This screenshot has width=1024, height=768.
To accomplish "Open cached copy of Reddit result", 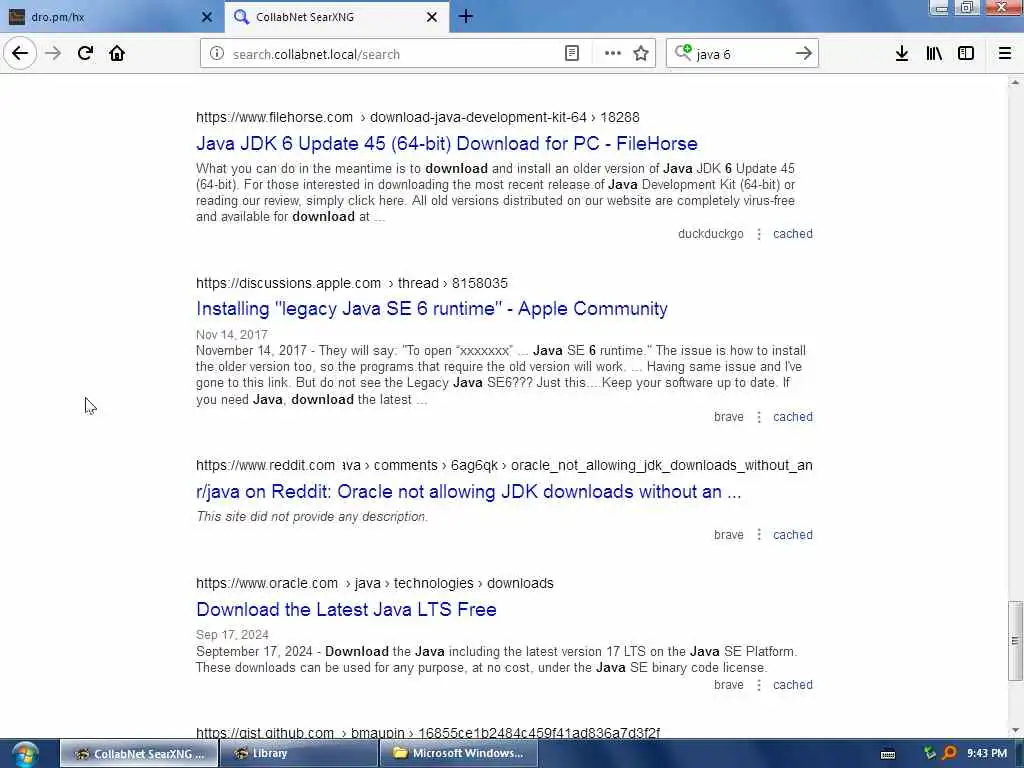I will click(793, 535).
